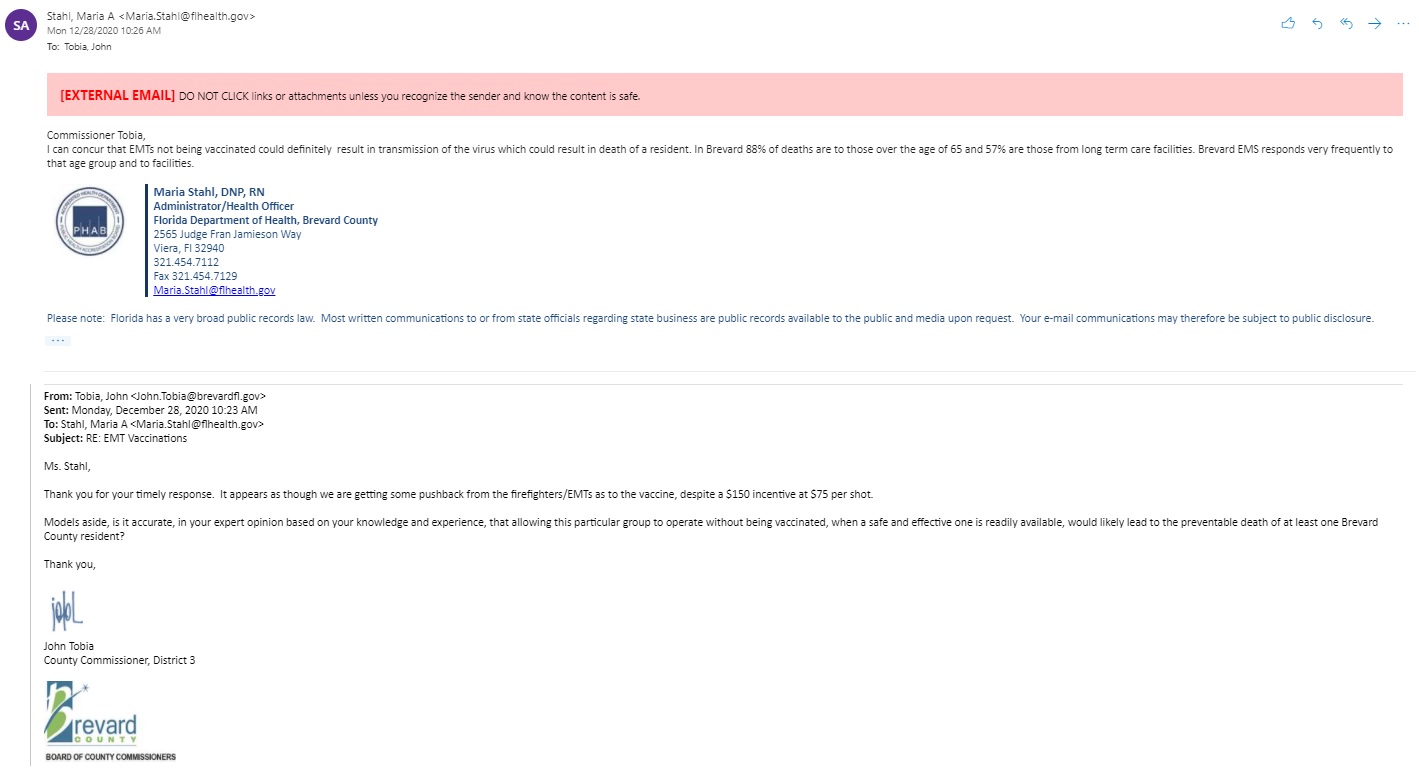Viewport: 1419px width, 777px height.
Task: Click the Reply arrow icon
Action: point(1317,23)
